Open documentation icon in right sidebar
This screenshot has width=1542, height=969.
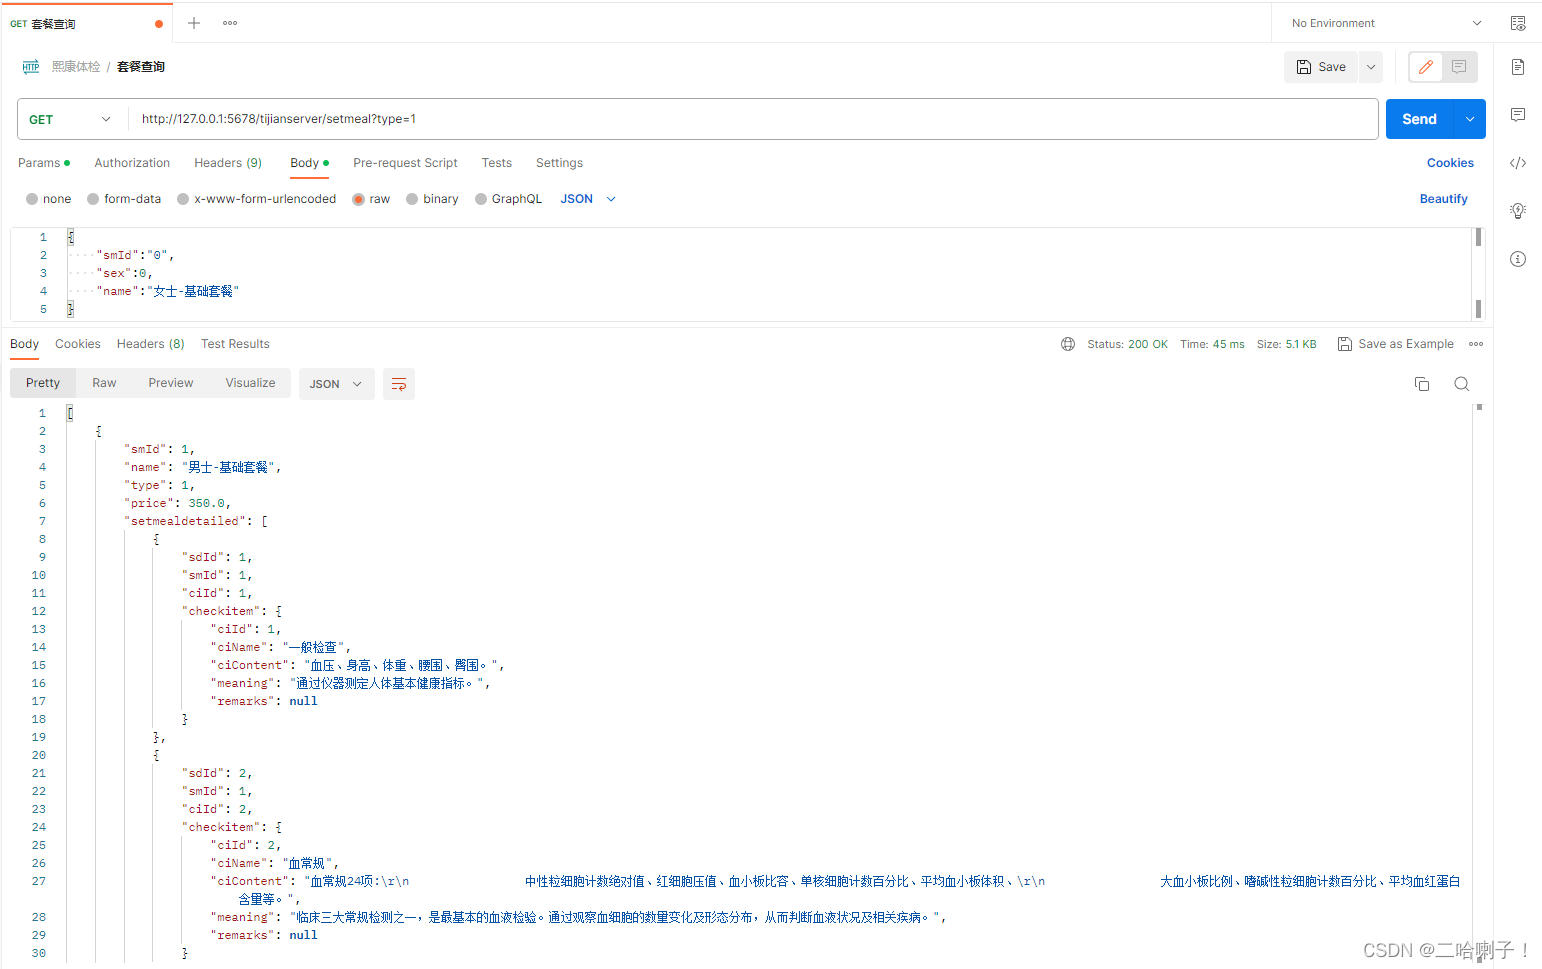click(1518, 67)
